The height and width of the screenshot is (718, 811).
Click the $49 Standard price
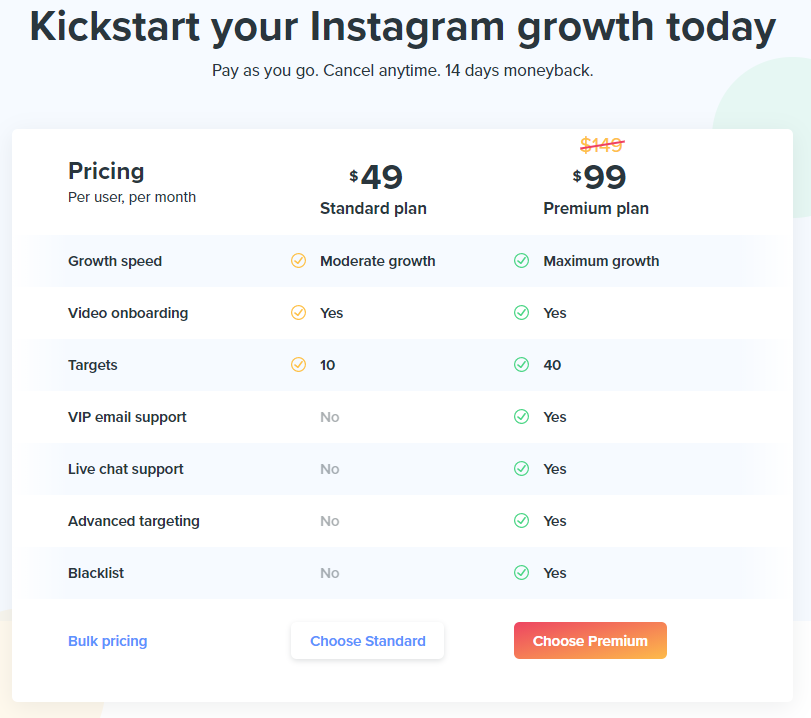click(x=376, y=178)
